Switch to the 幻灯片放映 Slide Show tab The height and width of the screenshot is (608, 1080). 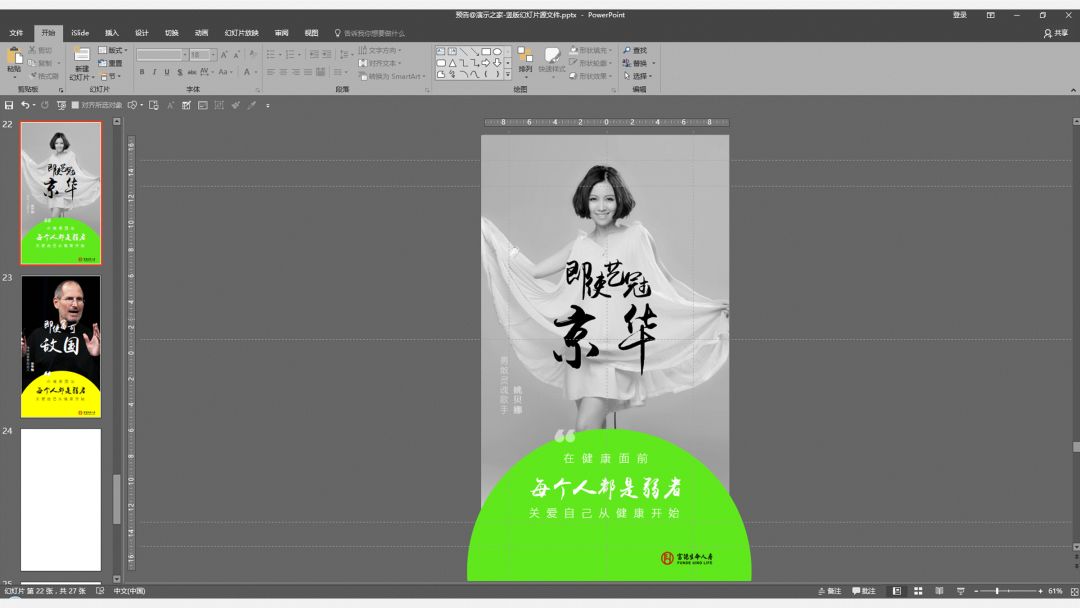[241, 33]
